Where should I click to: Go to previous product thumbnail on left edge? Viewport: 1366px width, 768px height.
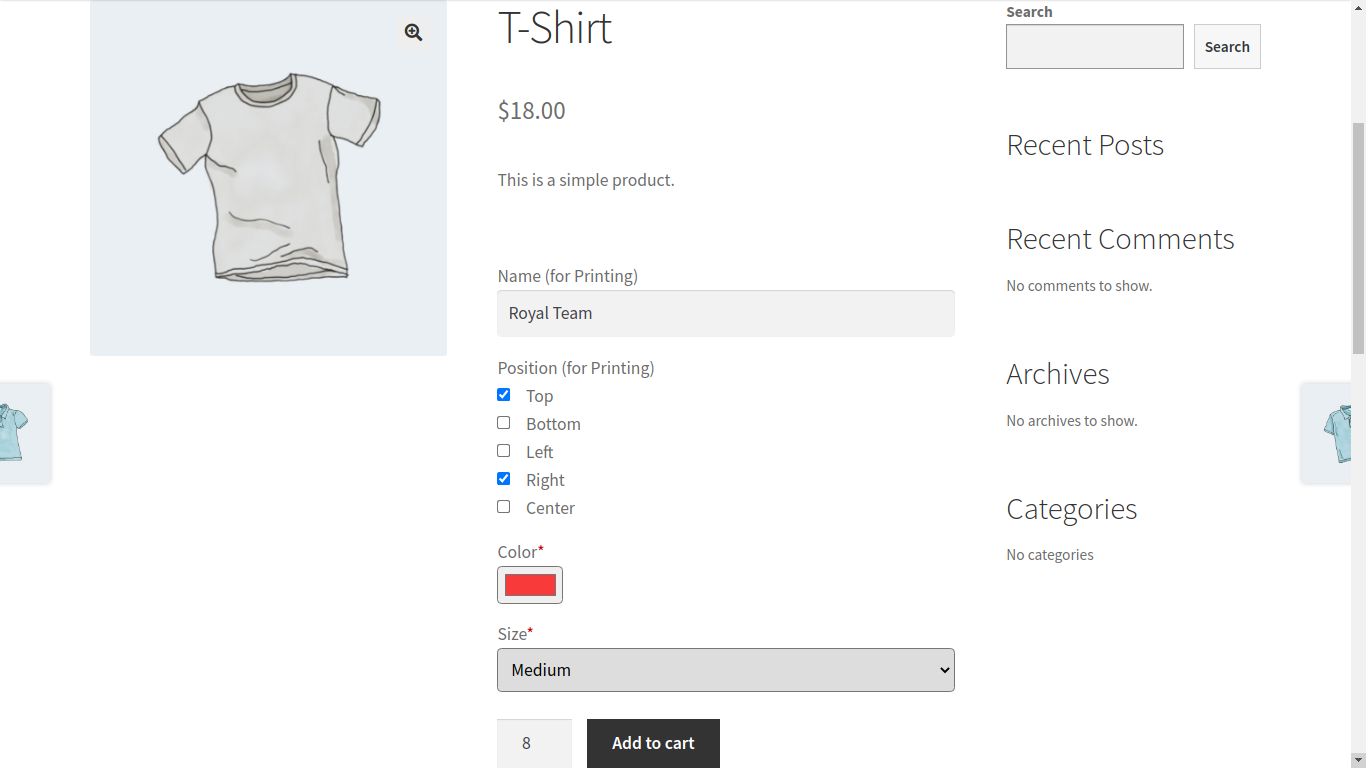18,432
